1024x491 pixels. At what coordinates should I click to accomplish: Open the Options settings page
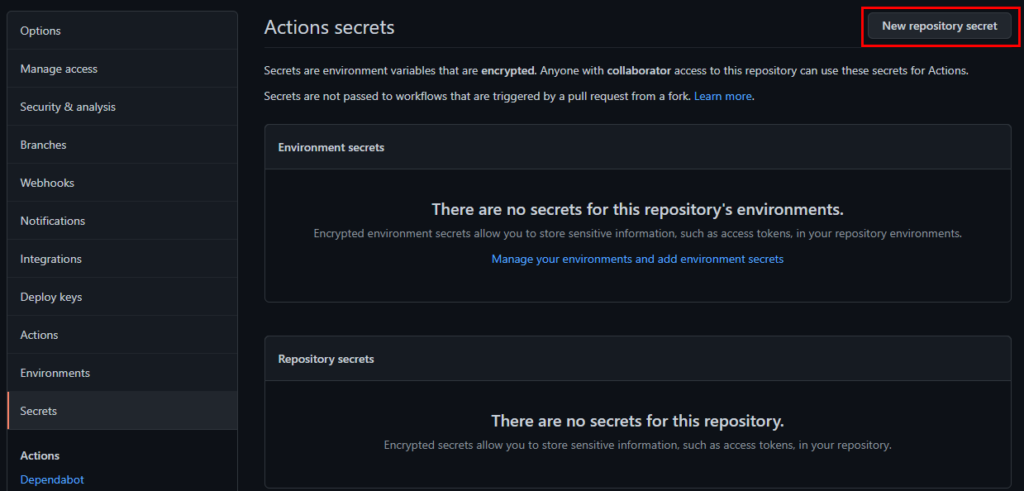coord(41,31)
